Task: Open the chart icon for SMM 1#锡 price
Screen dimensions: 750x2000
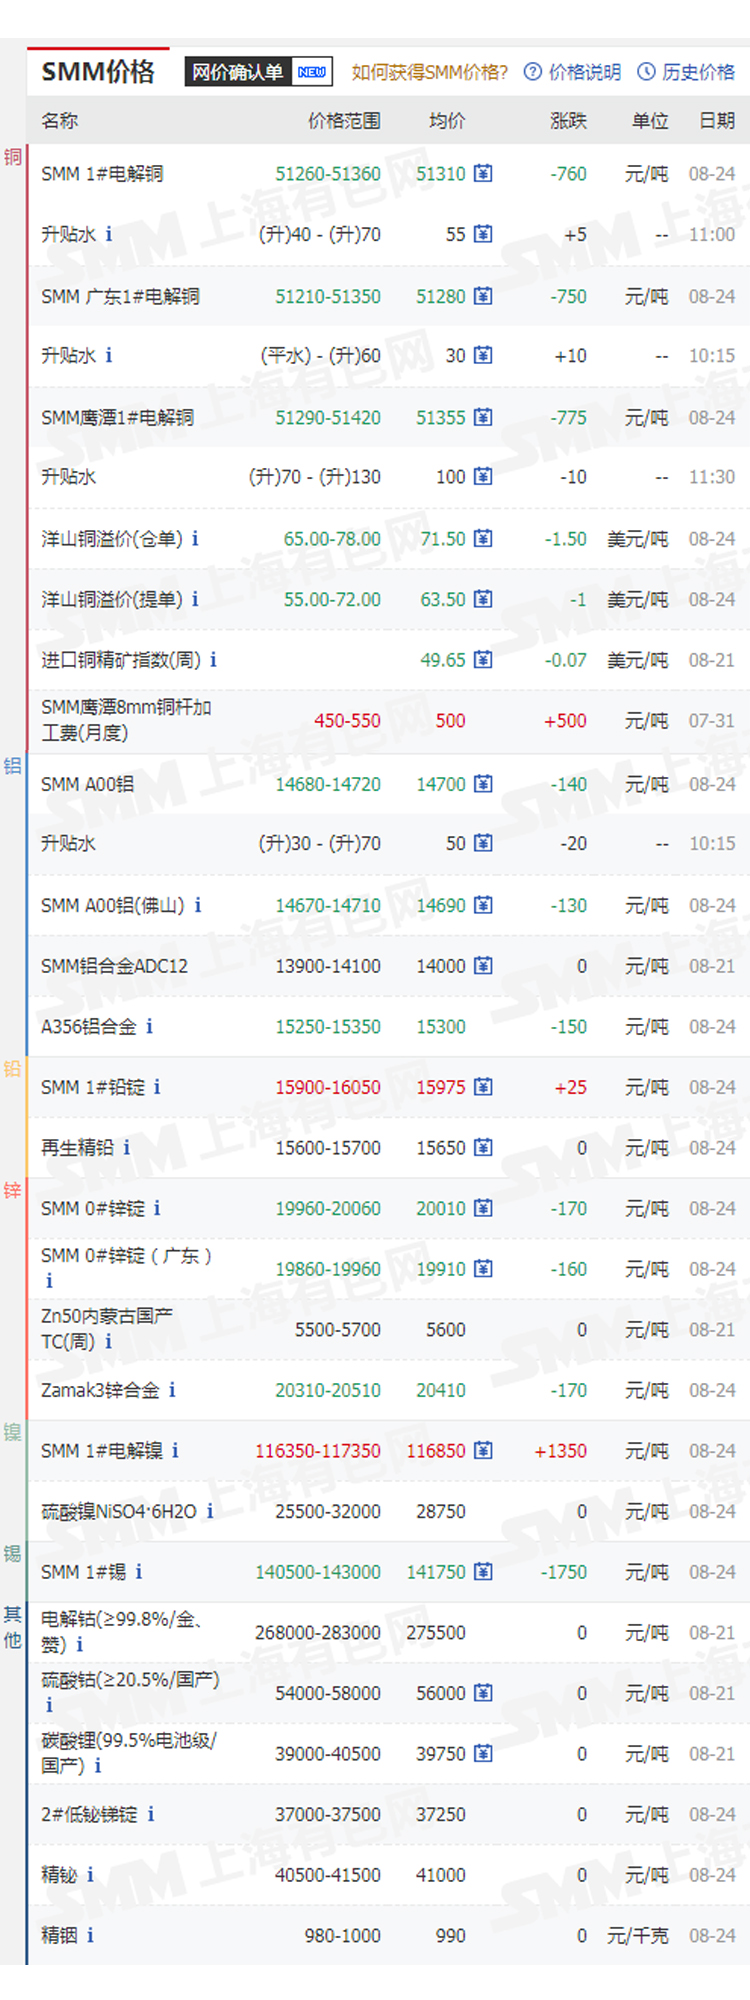Action: 483,1572
